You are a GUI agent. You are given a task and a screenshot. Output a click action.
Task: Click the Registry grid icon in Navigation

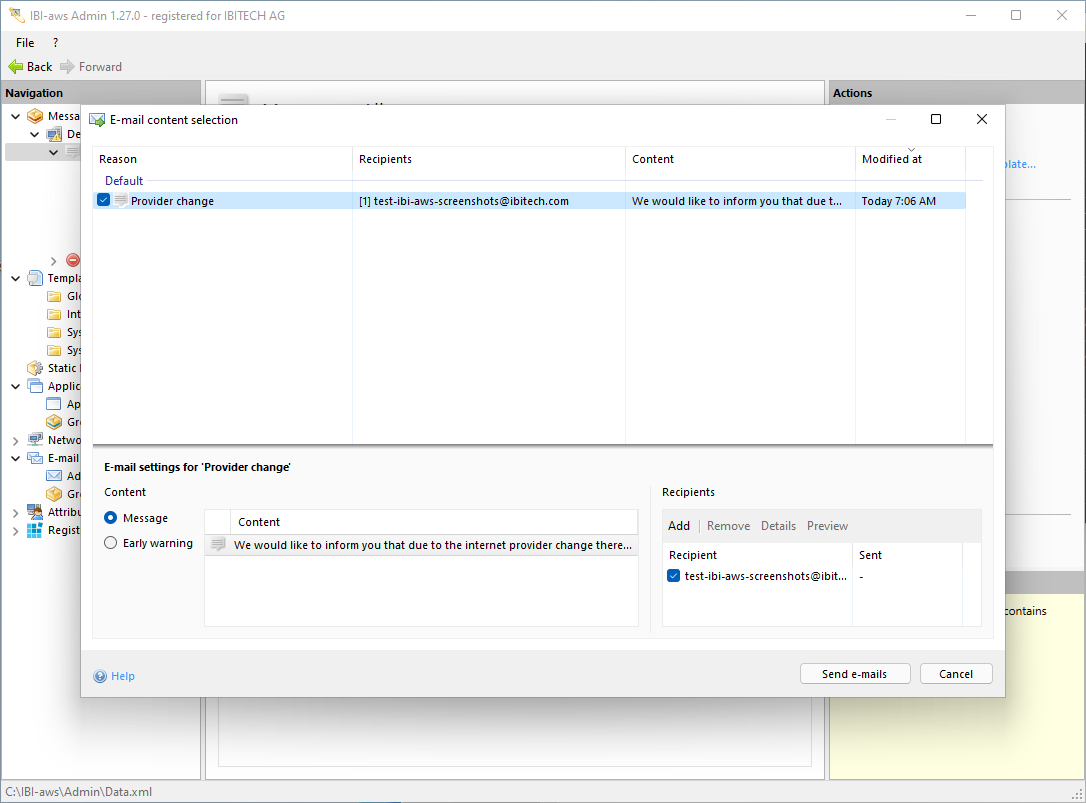[x=35, y=530]
